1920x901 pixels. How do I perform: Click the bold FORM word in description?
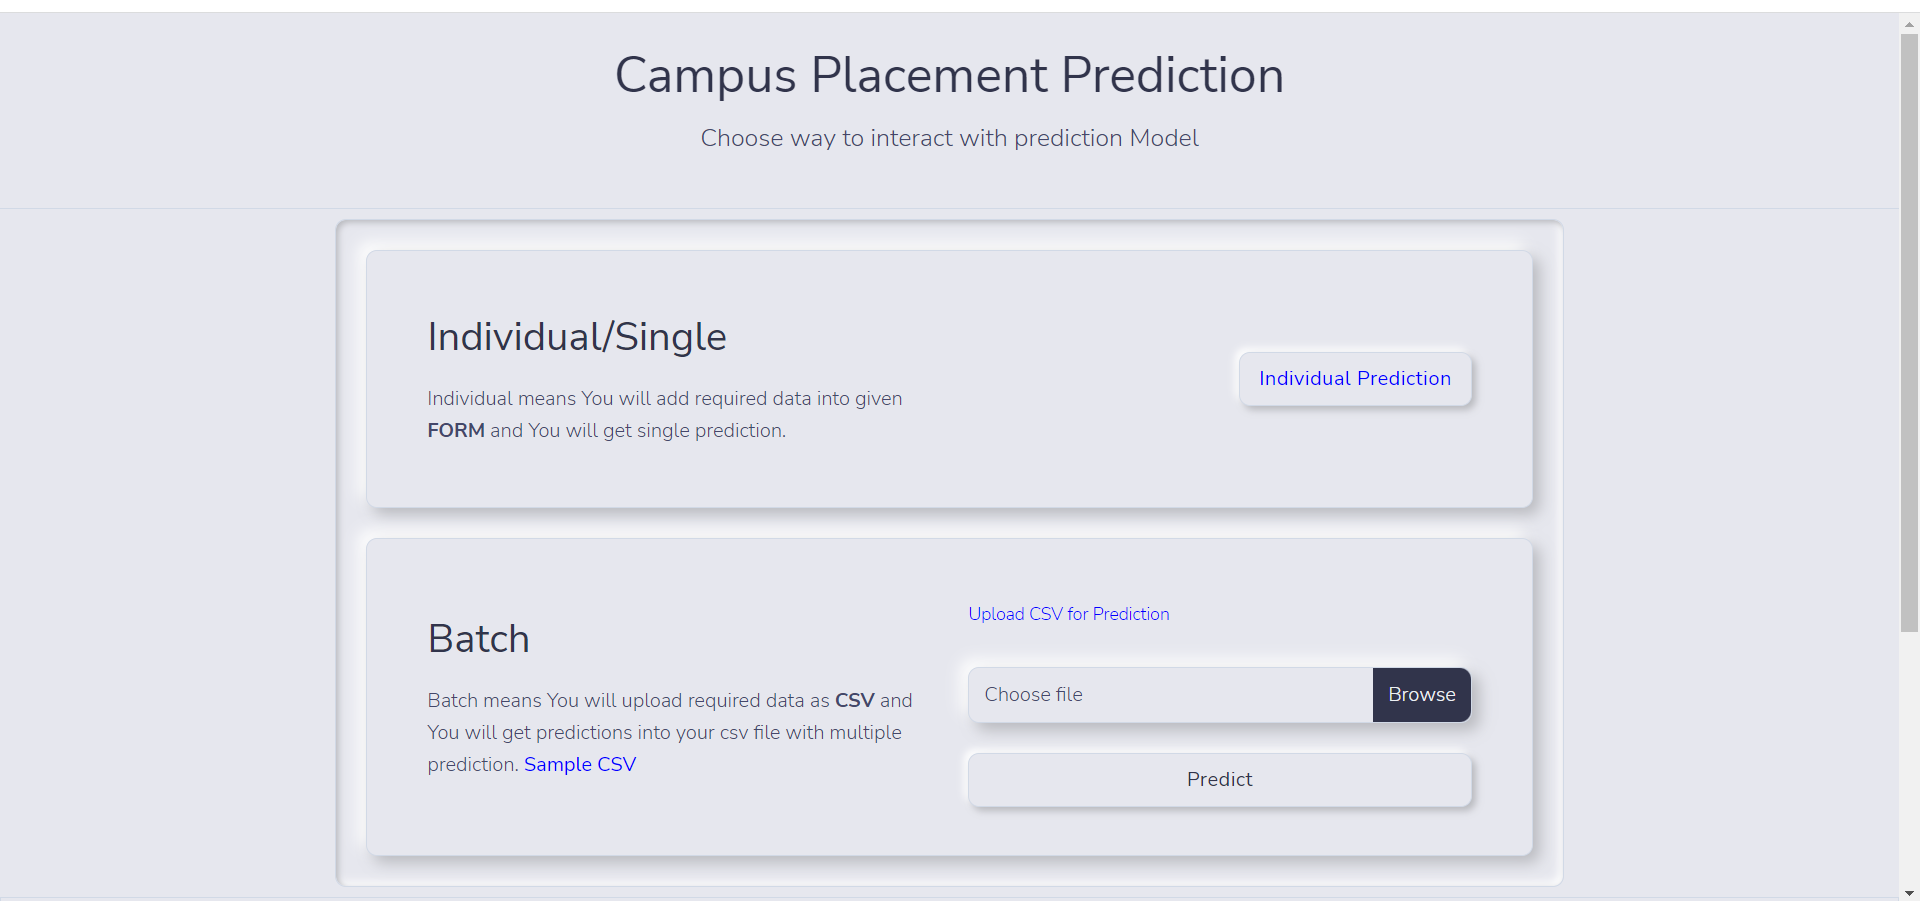point(456,431)
